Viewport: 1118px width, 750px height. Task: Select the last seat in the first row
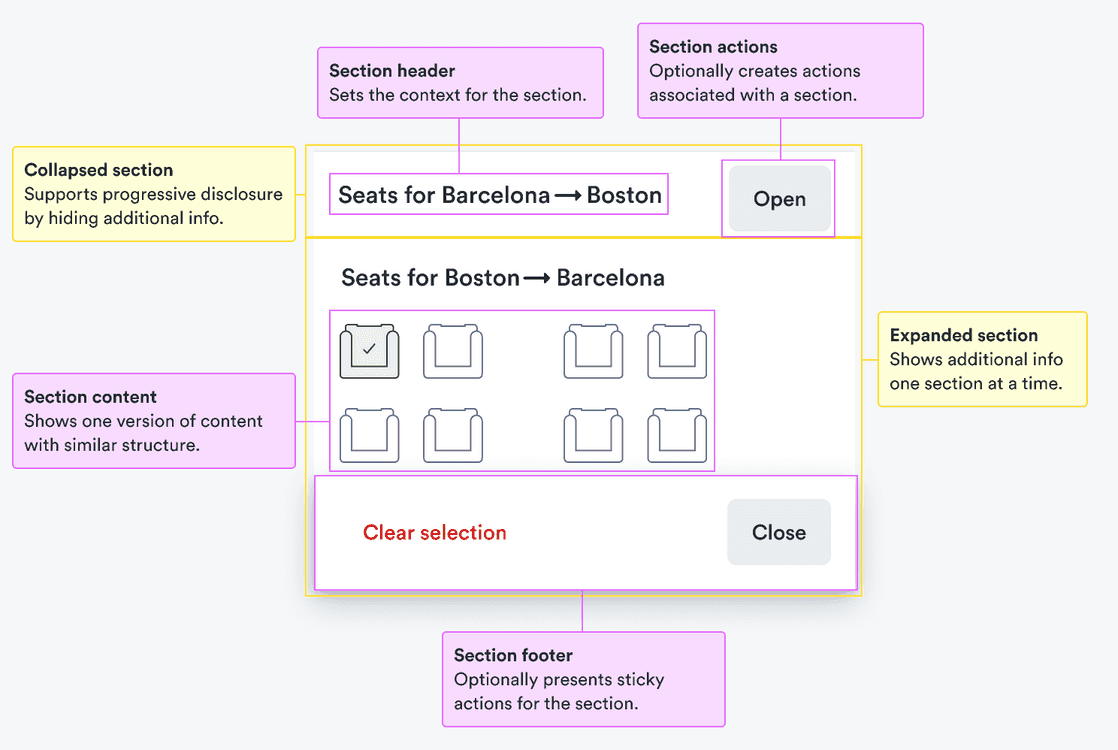point(677,351)
